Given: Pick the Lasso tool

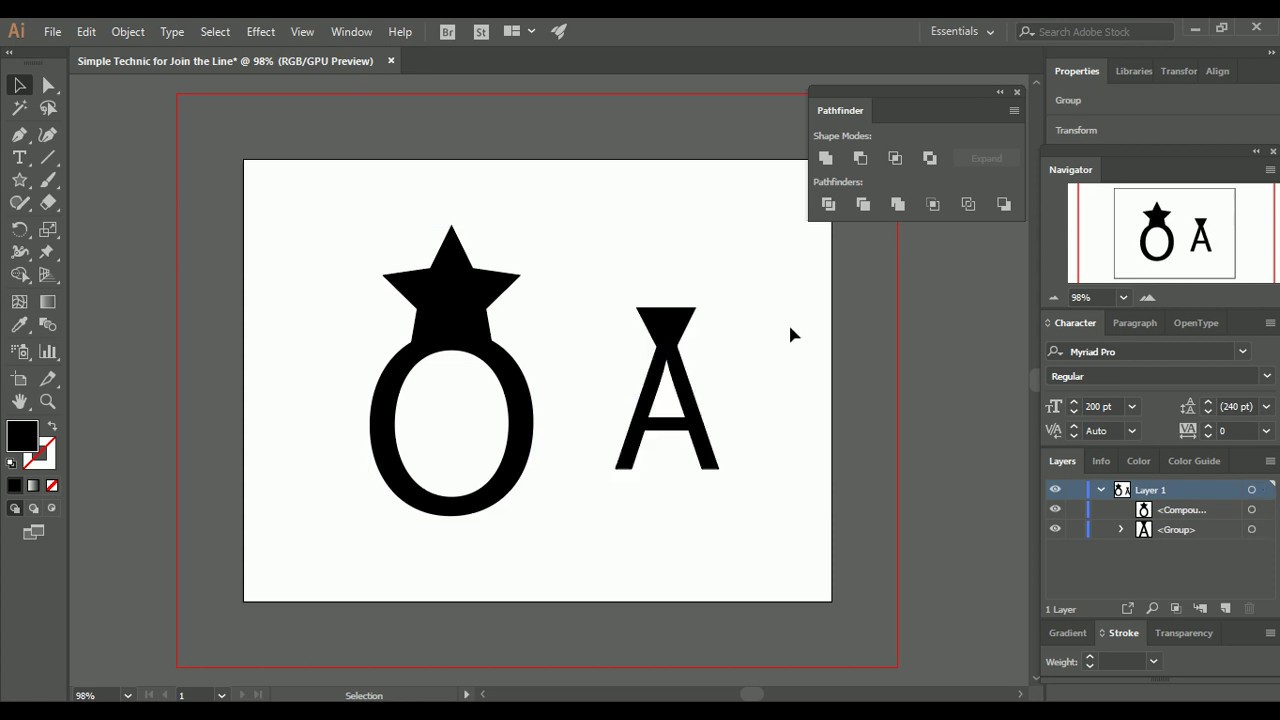Looking at the screenshot, I should point(48,109).
